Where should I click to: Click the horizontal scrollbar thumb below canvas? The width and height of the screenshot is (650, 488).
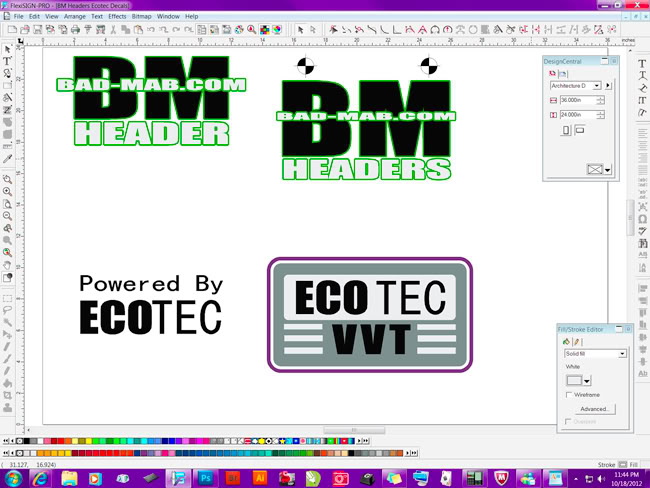(x=354, y=430)
